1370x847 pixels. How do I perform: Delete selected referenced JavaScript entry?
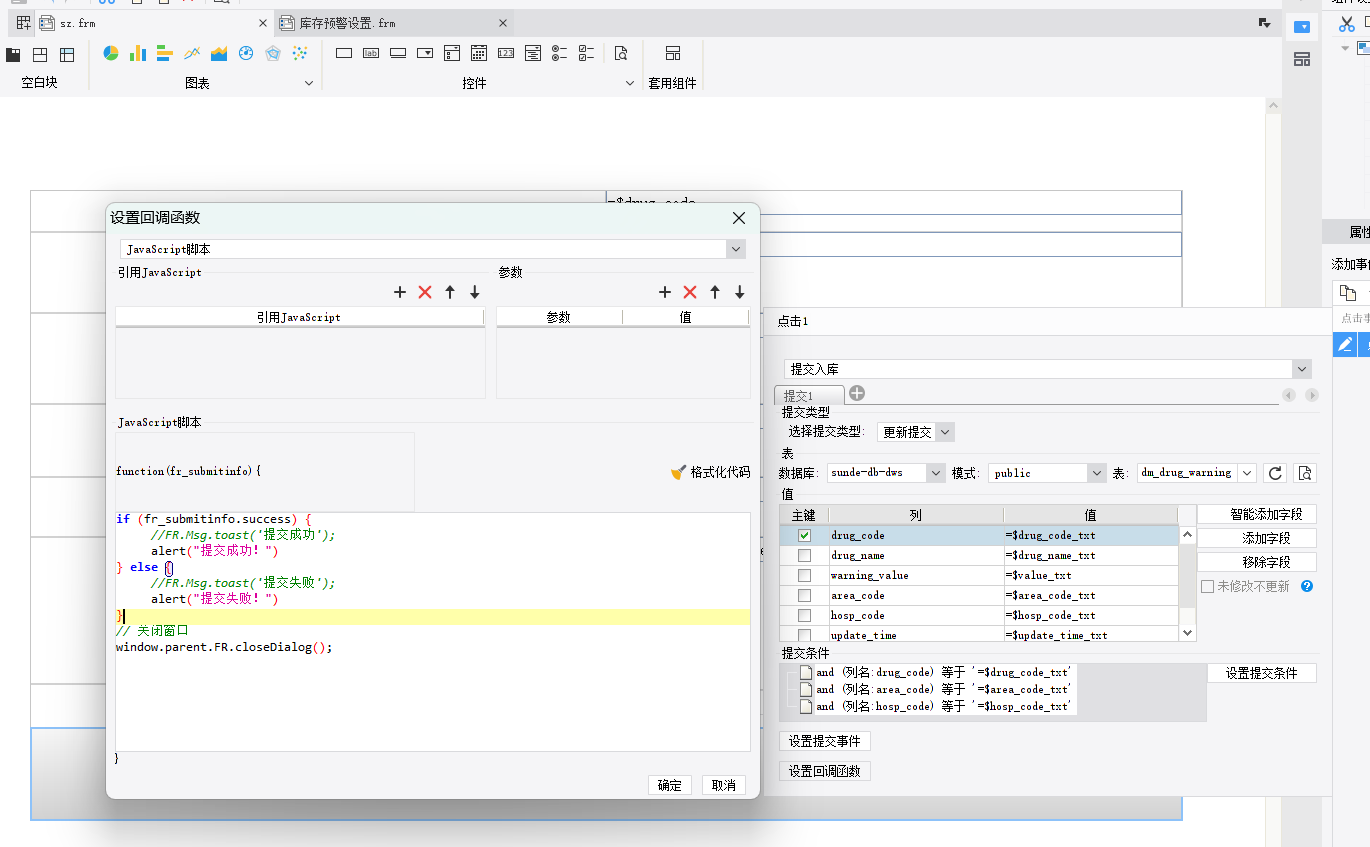click(425, 292)
